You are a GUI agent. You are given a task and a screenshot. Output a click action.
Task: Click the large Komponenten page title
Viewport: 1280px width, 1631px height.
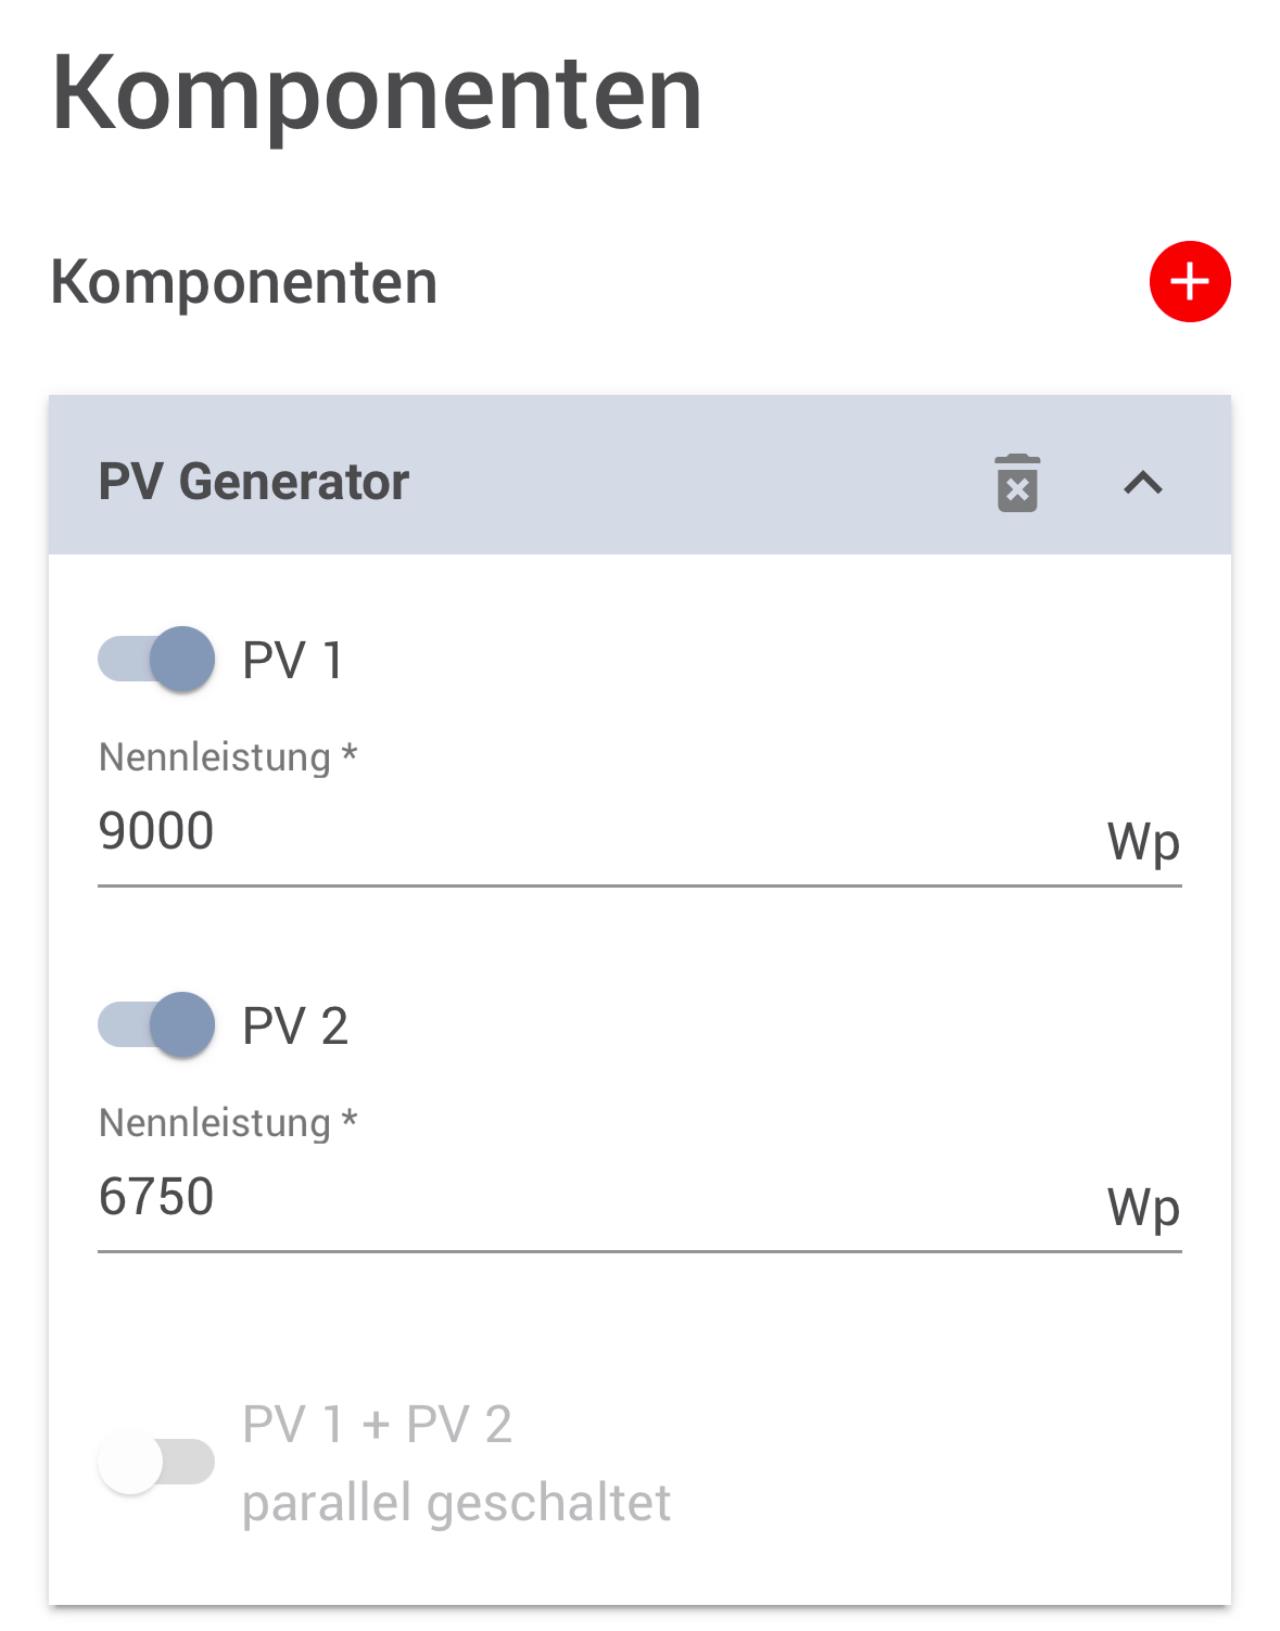tap(376, 94)
